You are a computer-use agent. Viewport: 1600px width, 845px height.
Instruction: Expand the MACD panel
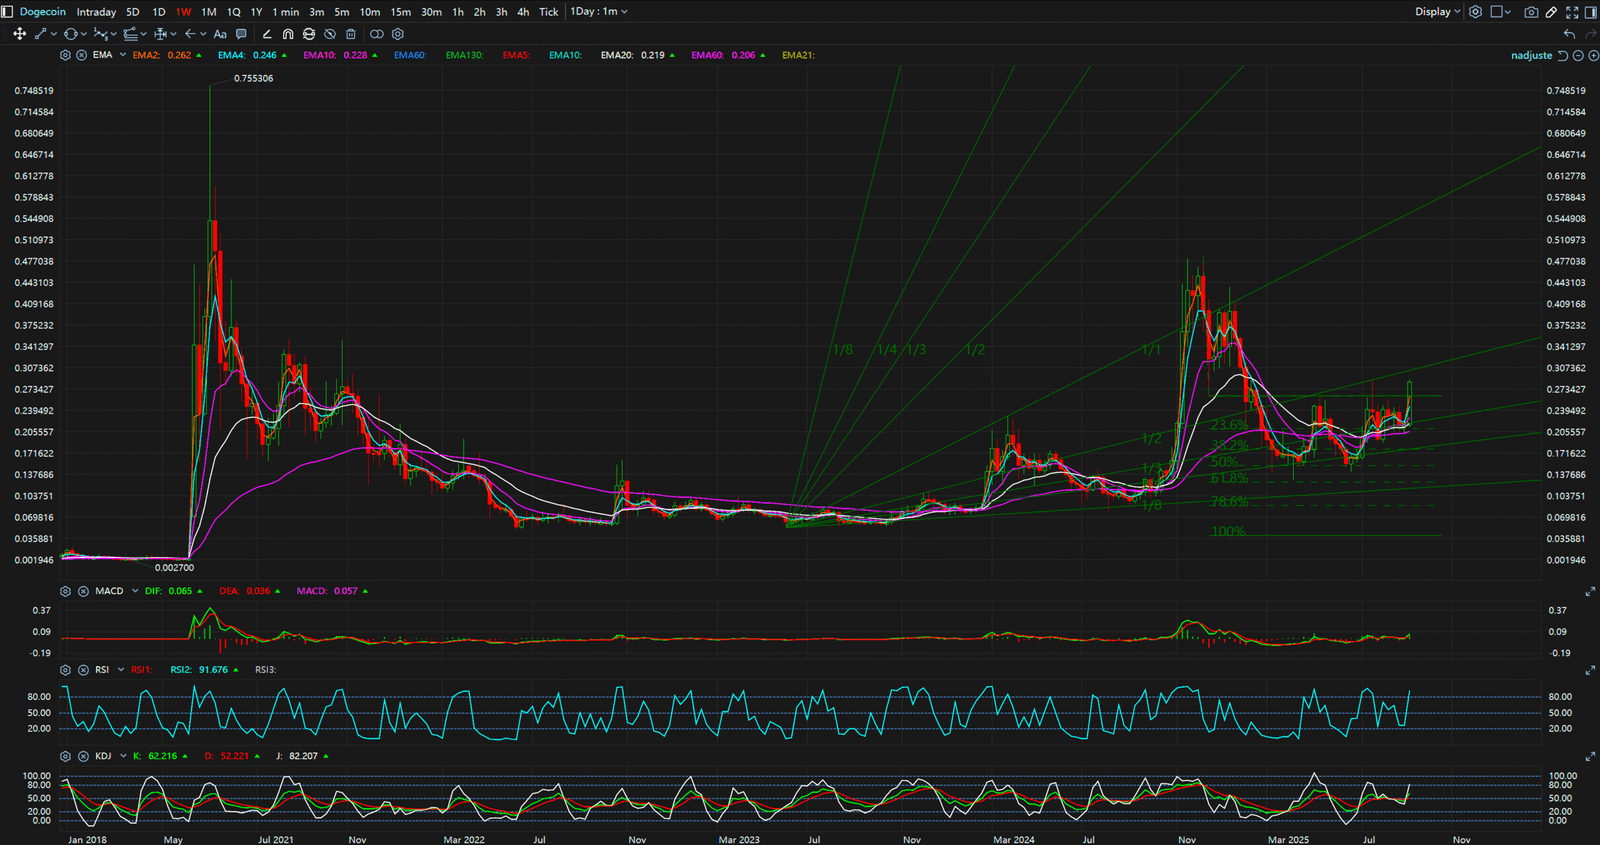1590,592
